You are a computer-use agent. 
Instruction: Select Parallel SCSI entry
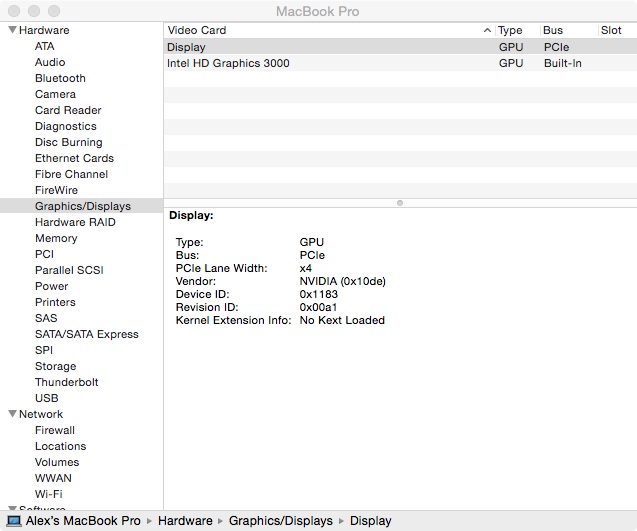click(x=69, y=270)
